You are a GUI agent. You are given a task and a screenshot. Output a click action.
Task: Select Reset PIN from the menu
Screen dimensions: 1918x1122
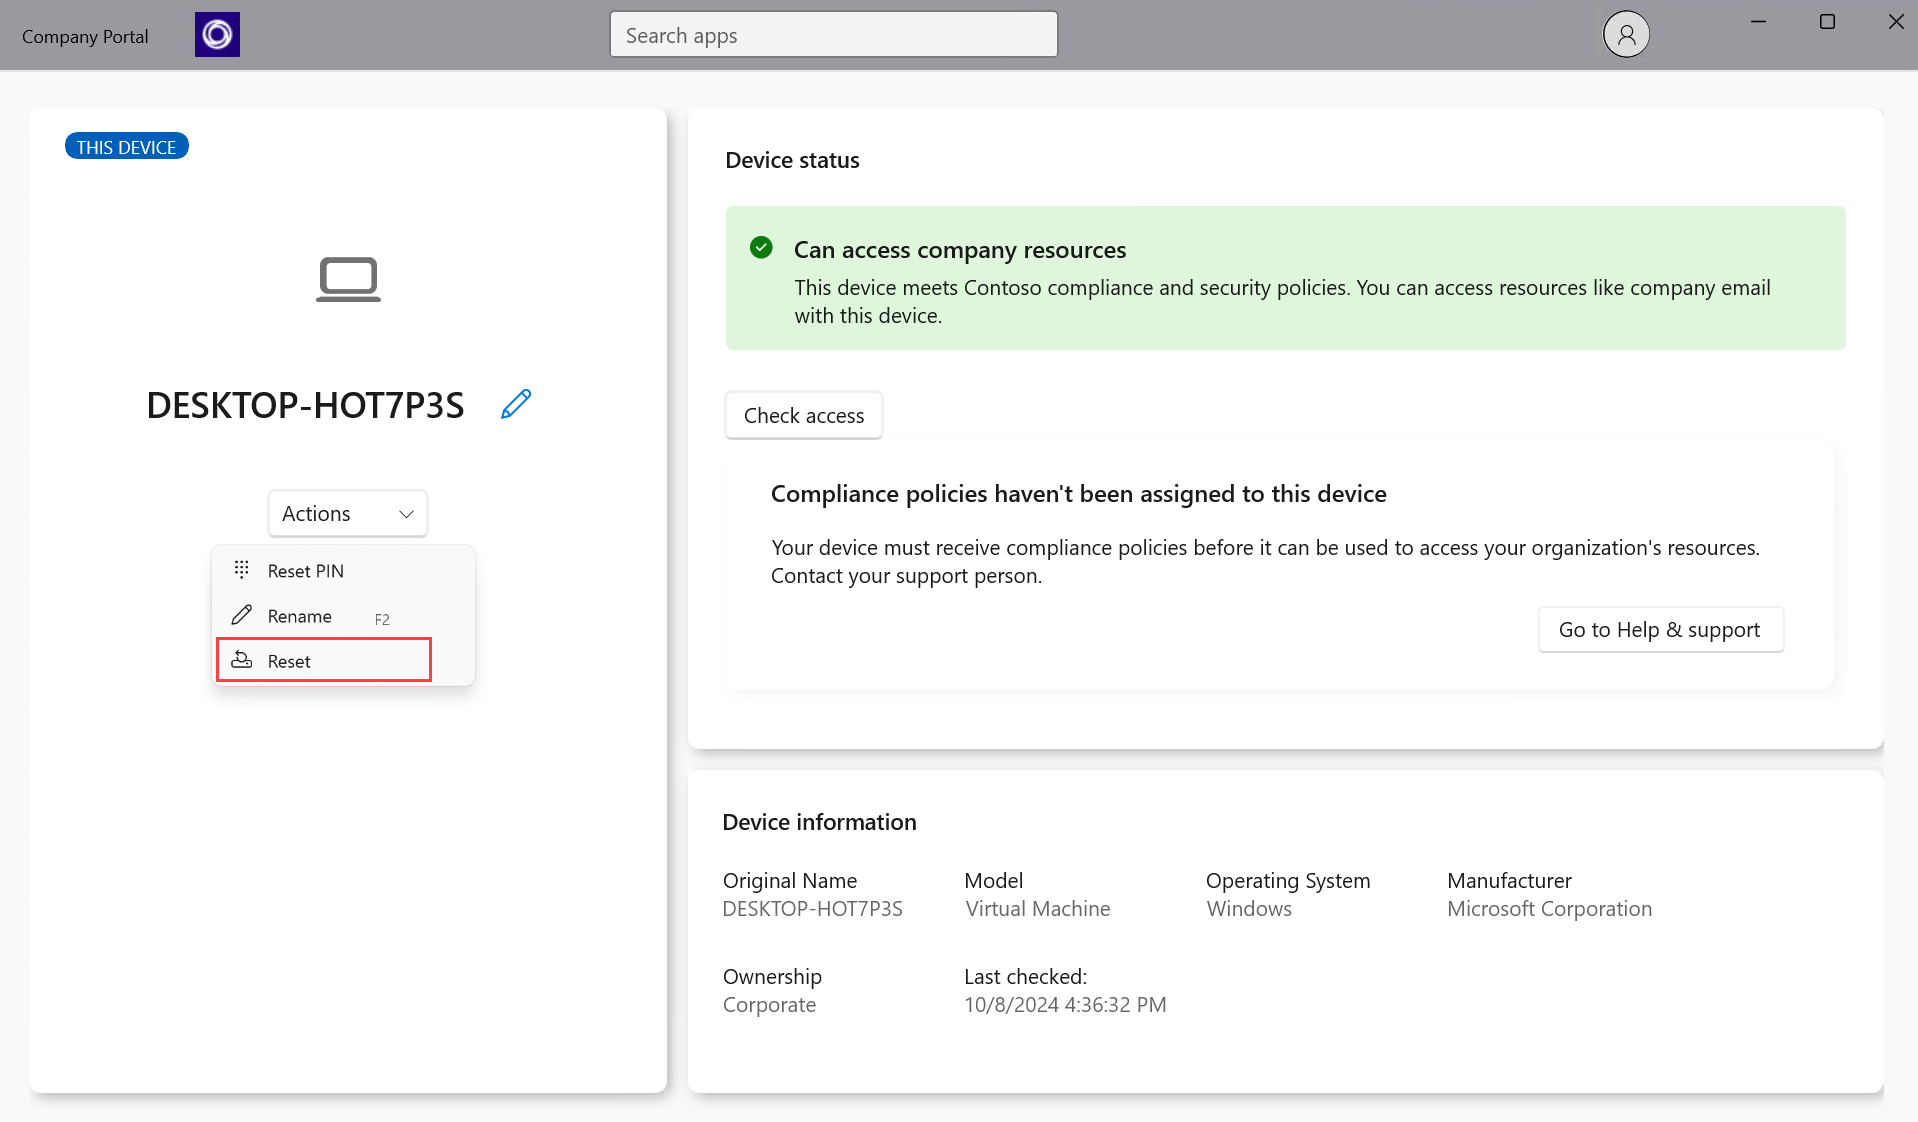[305, 570]
